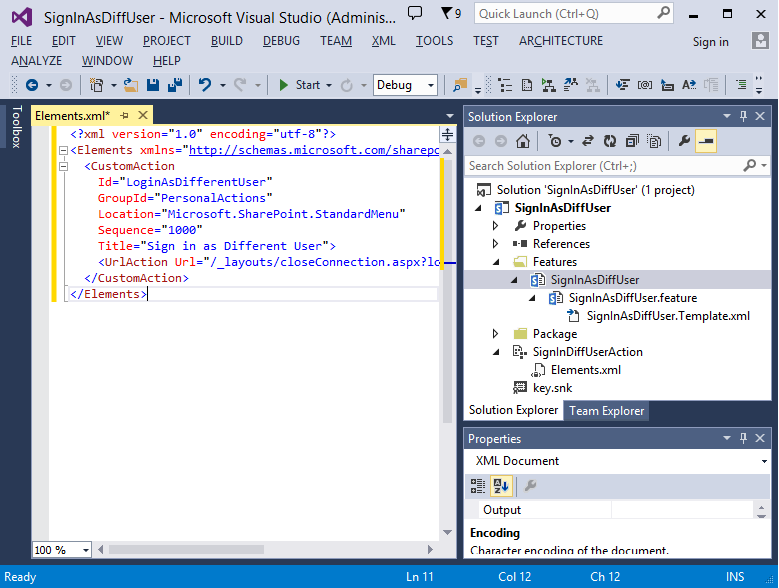Collapse the Elements XML node in editor
The width and height of the screenshot is (779, 588).
pos(63,150)
